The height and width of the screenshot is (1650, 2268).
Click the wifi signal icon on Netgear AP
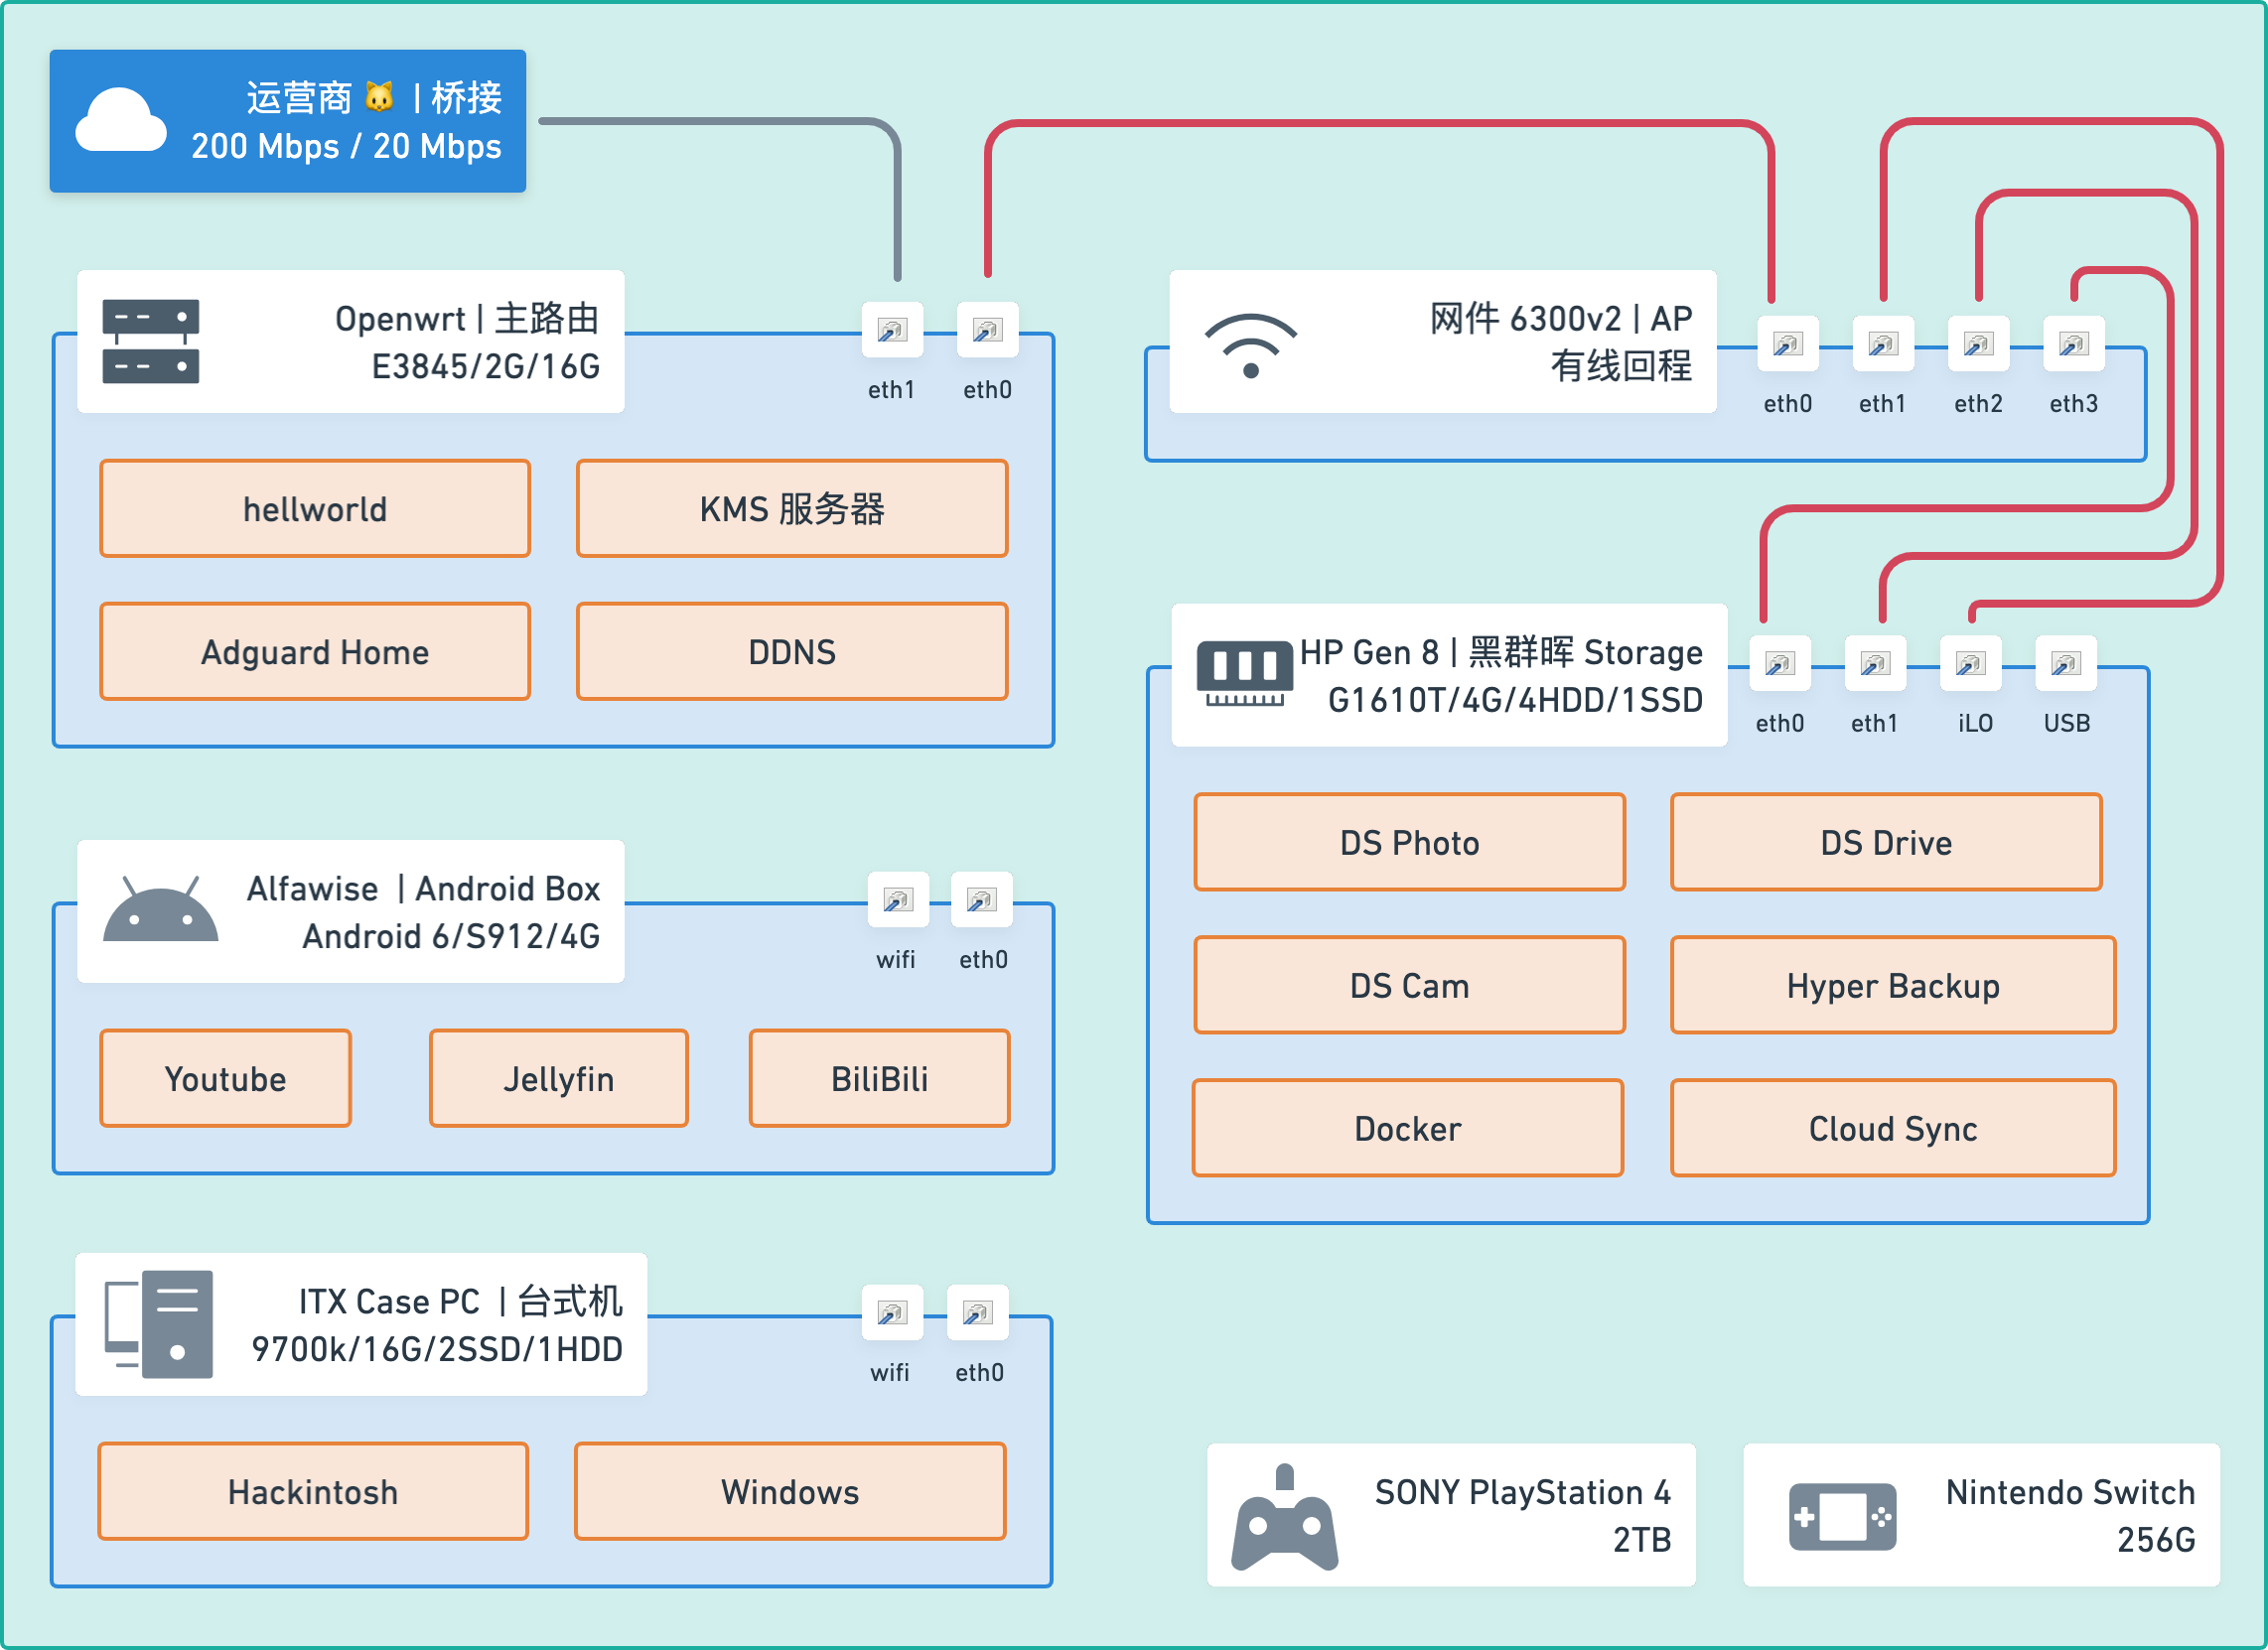[x=1250, y=345]
